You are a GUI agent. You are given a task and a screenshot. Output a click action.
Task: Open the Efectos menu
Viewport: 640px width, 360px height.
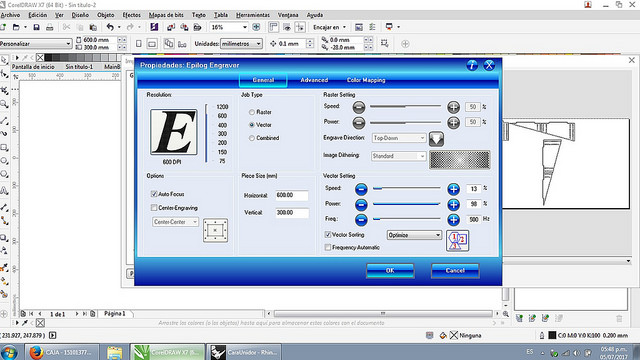click(131, 15)
